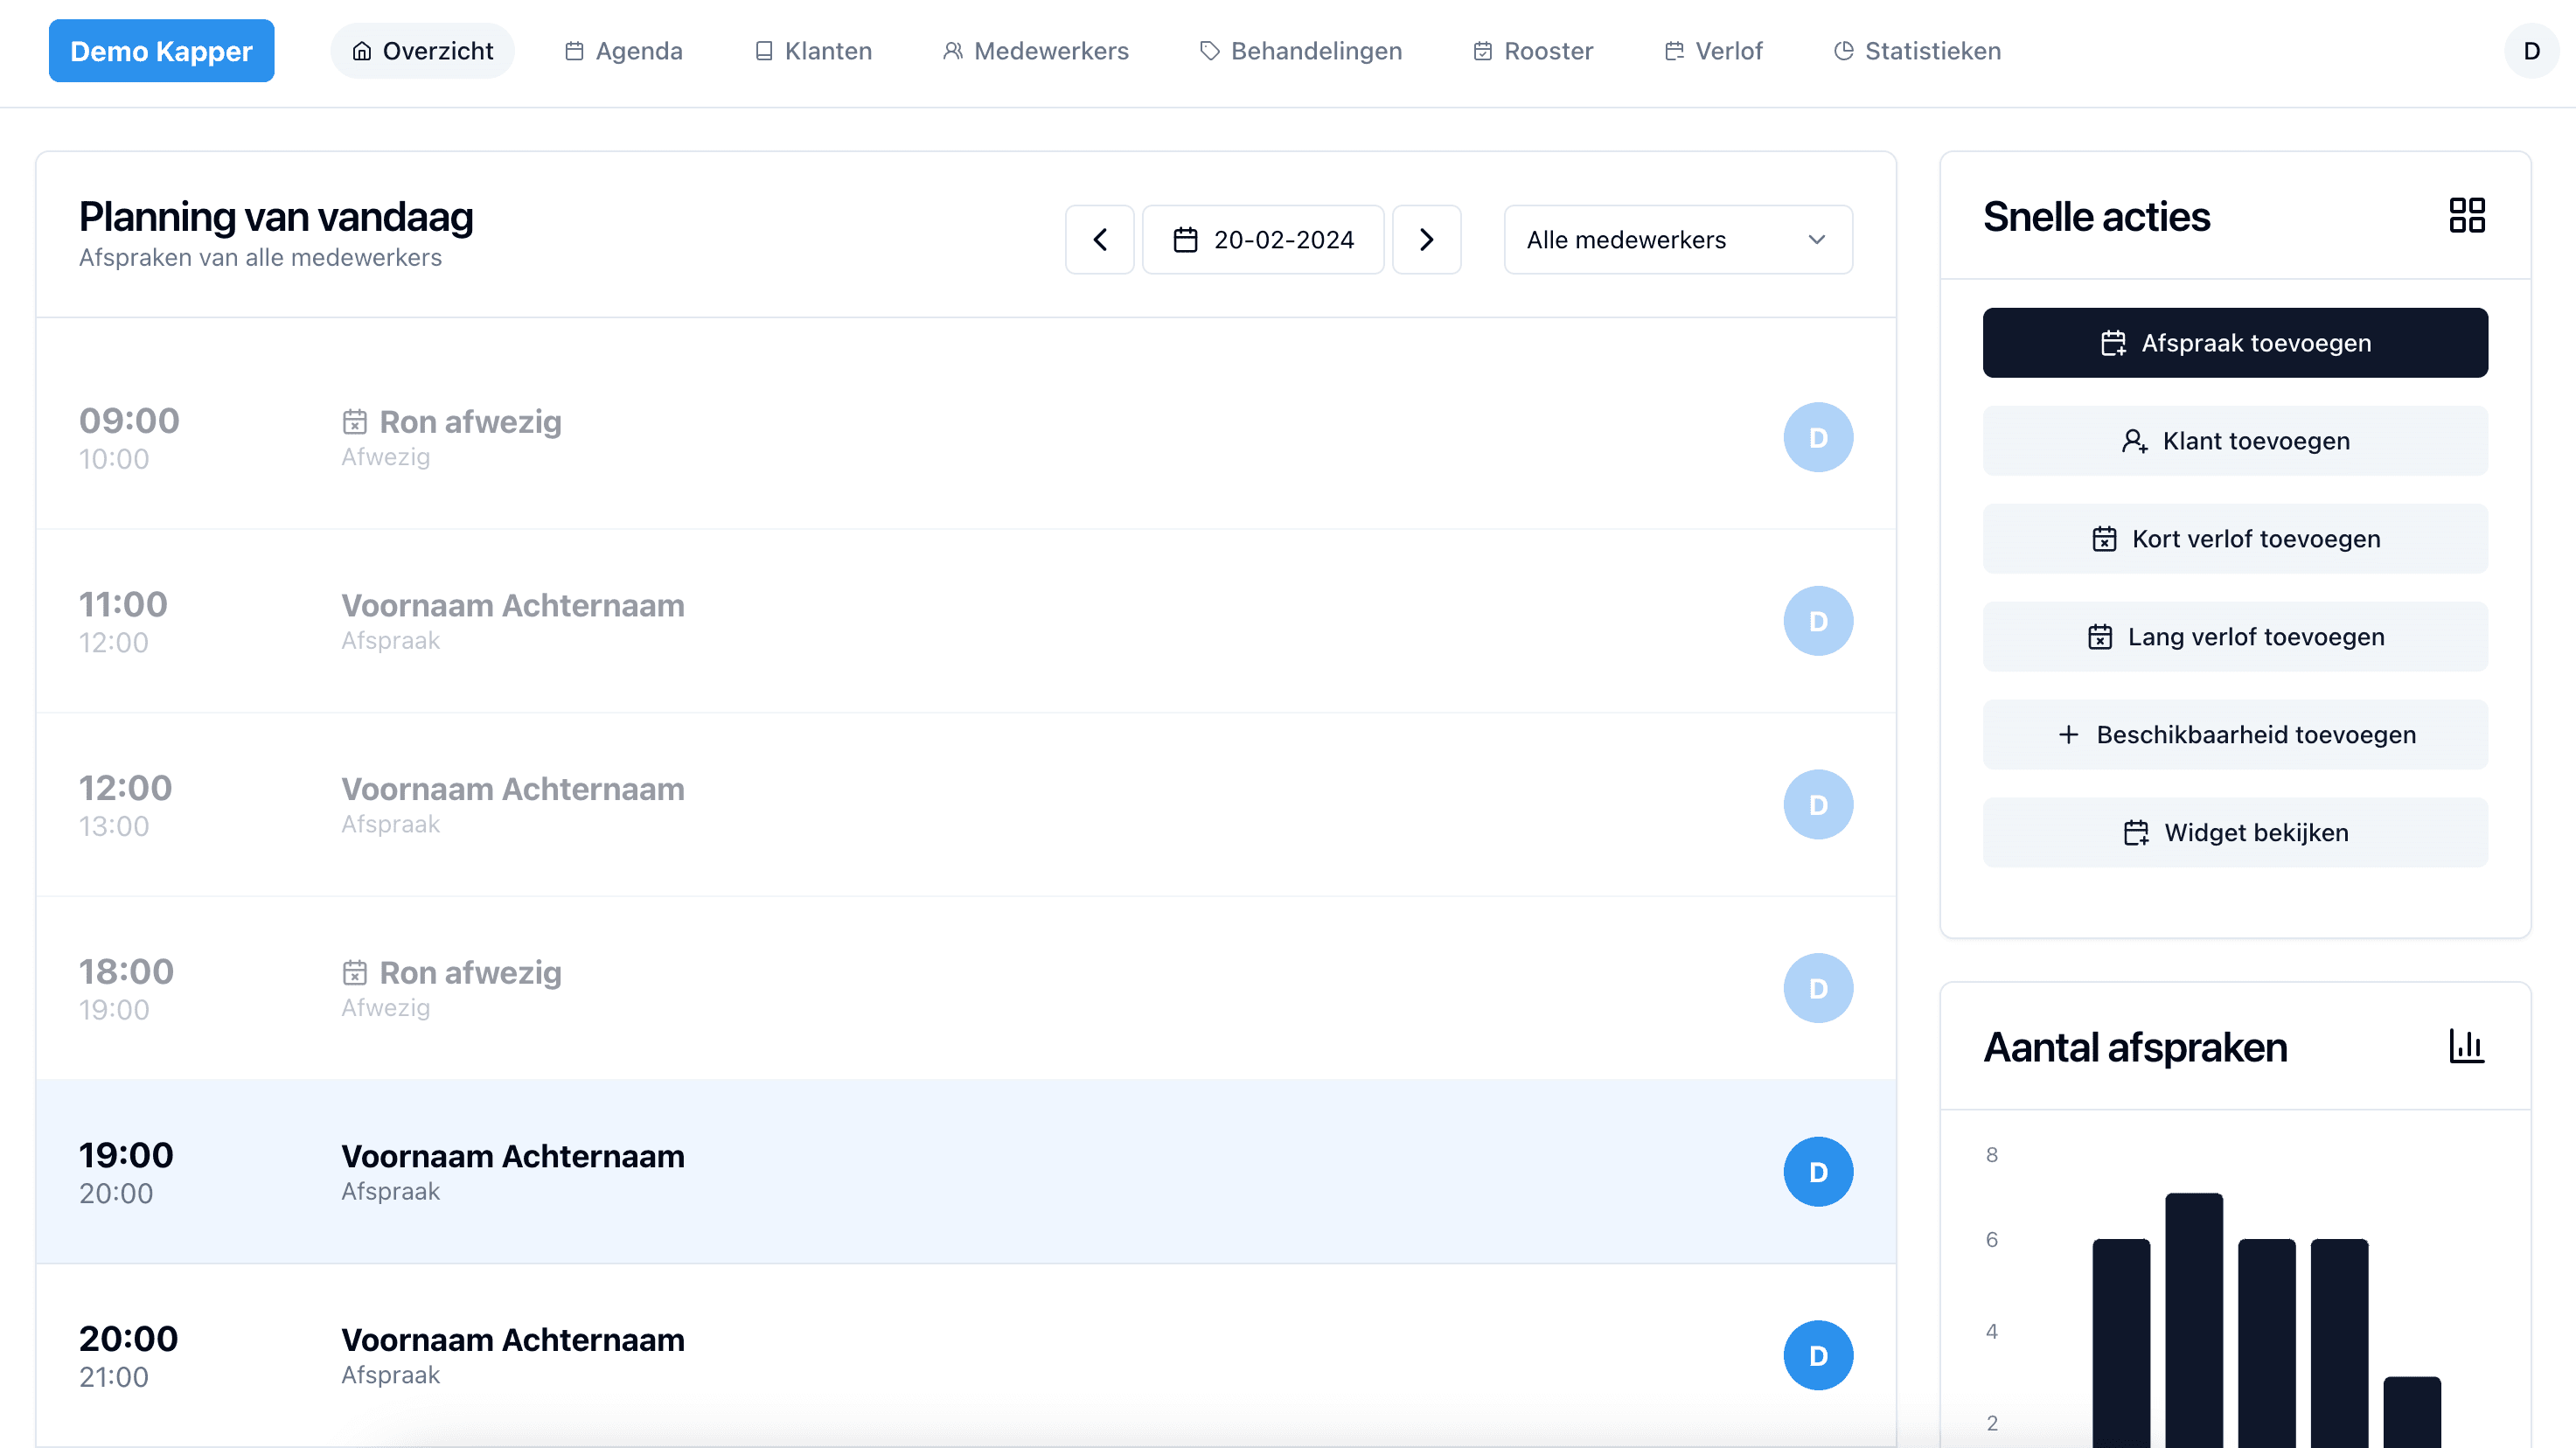Screen dimensions: 2576x1448
Task: Open the Agenda tab
Action: click(623, 51)
